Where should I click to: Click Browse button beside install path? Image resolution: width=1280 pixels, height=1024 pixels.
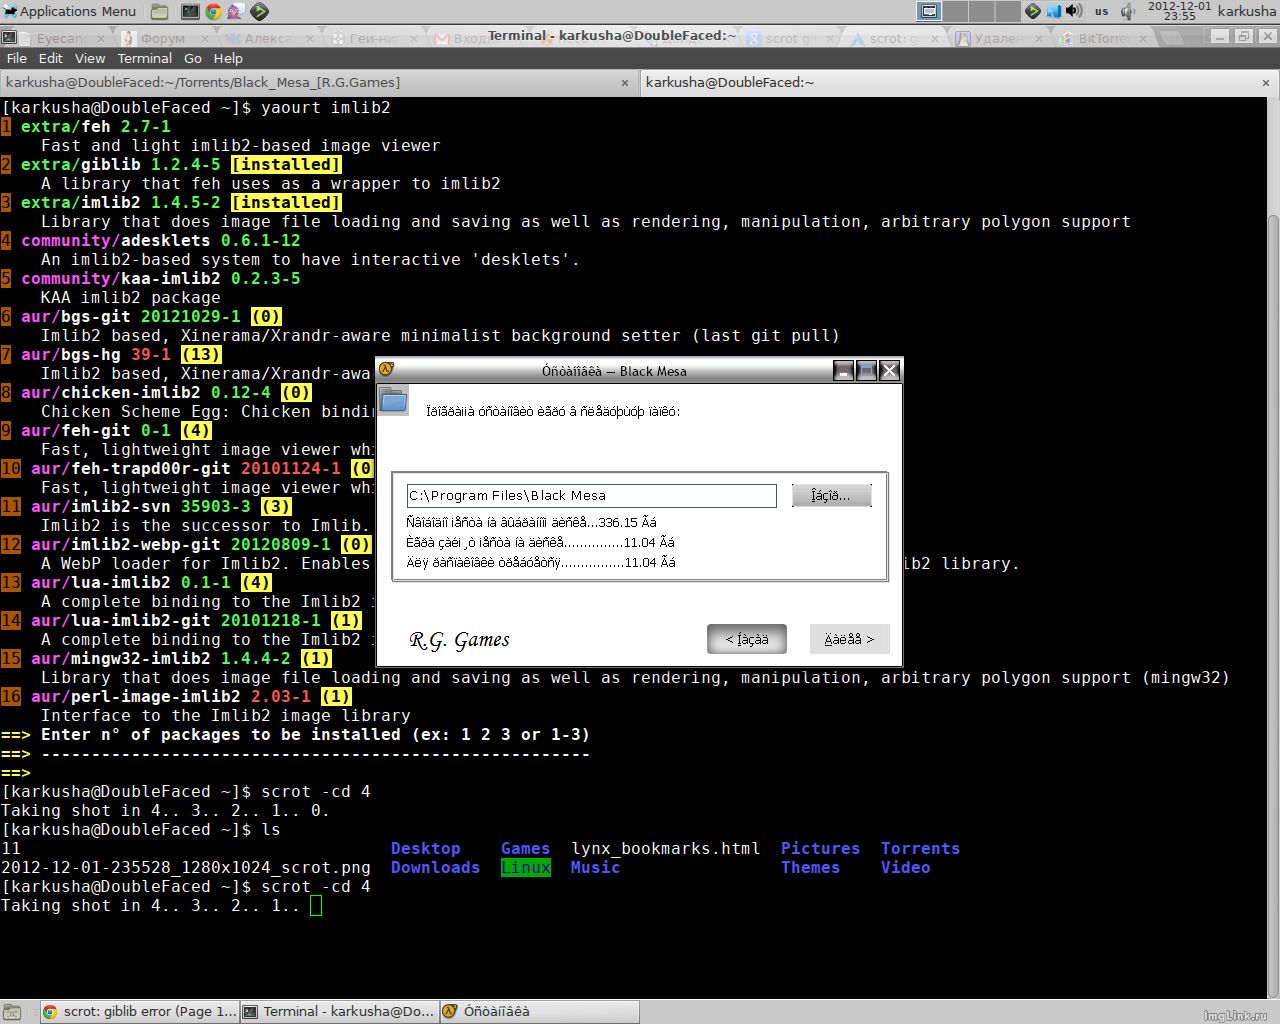(831, 495)
